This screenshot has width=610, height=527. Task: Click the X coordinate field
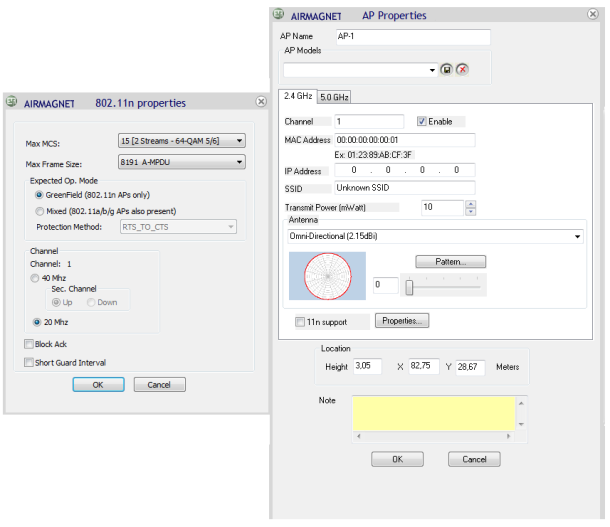pos(424,366)
